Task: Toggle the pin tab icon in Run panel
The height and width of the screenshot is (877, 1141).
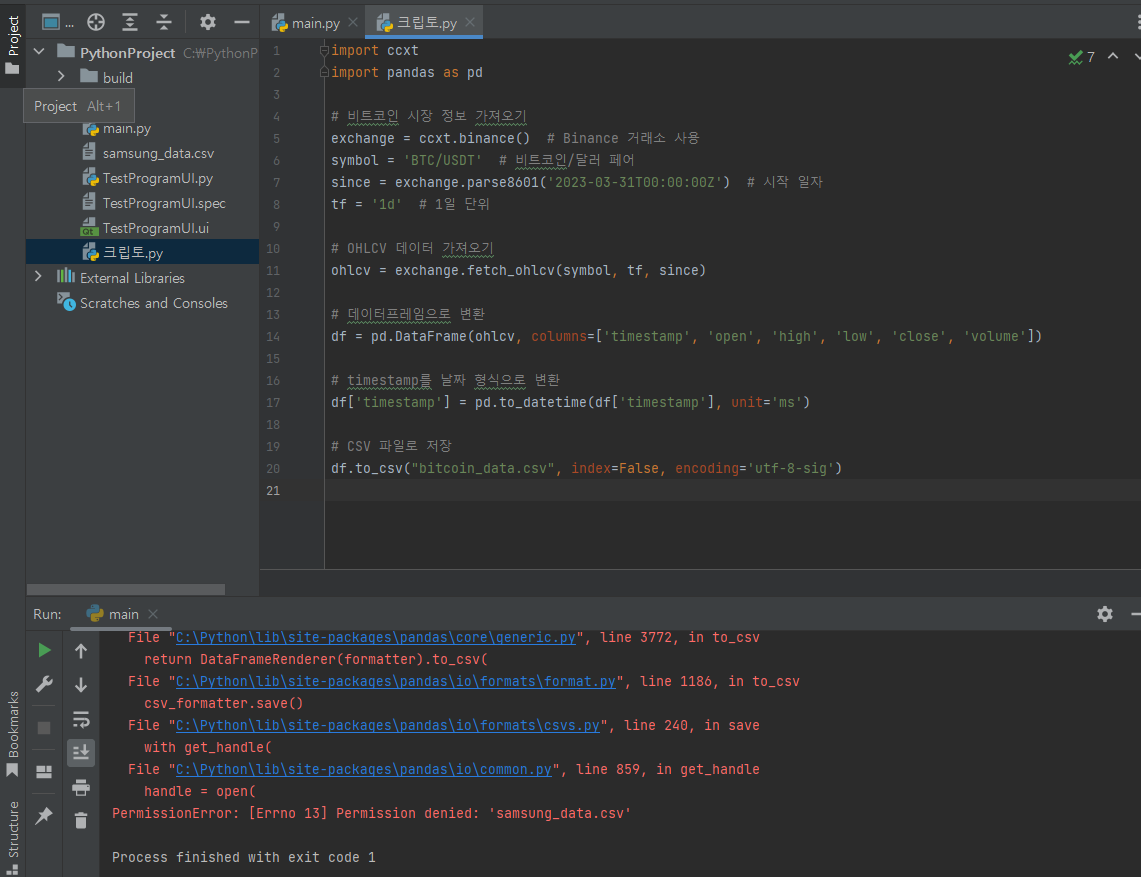Action: point(44,816)
